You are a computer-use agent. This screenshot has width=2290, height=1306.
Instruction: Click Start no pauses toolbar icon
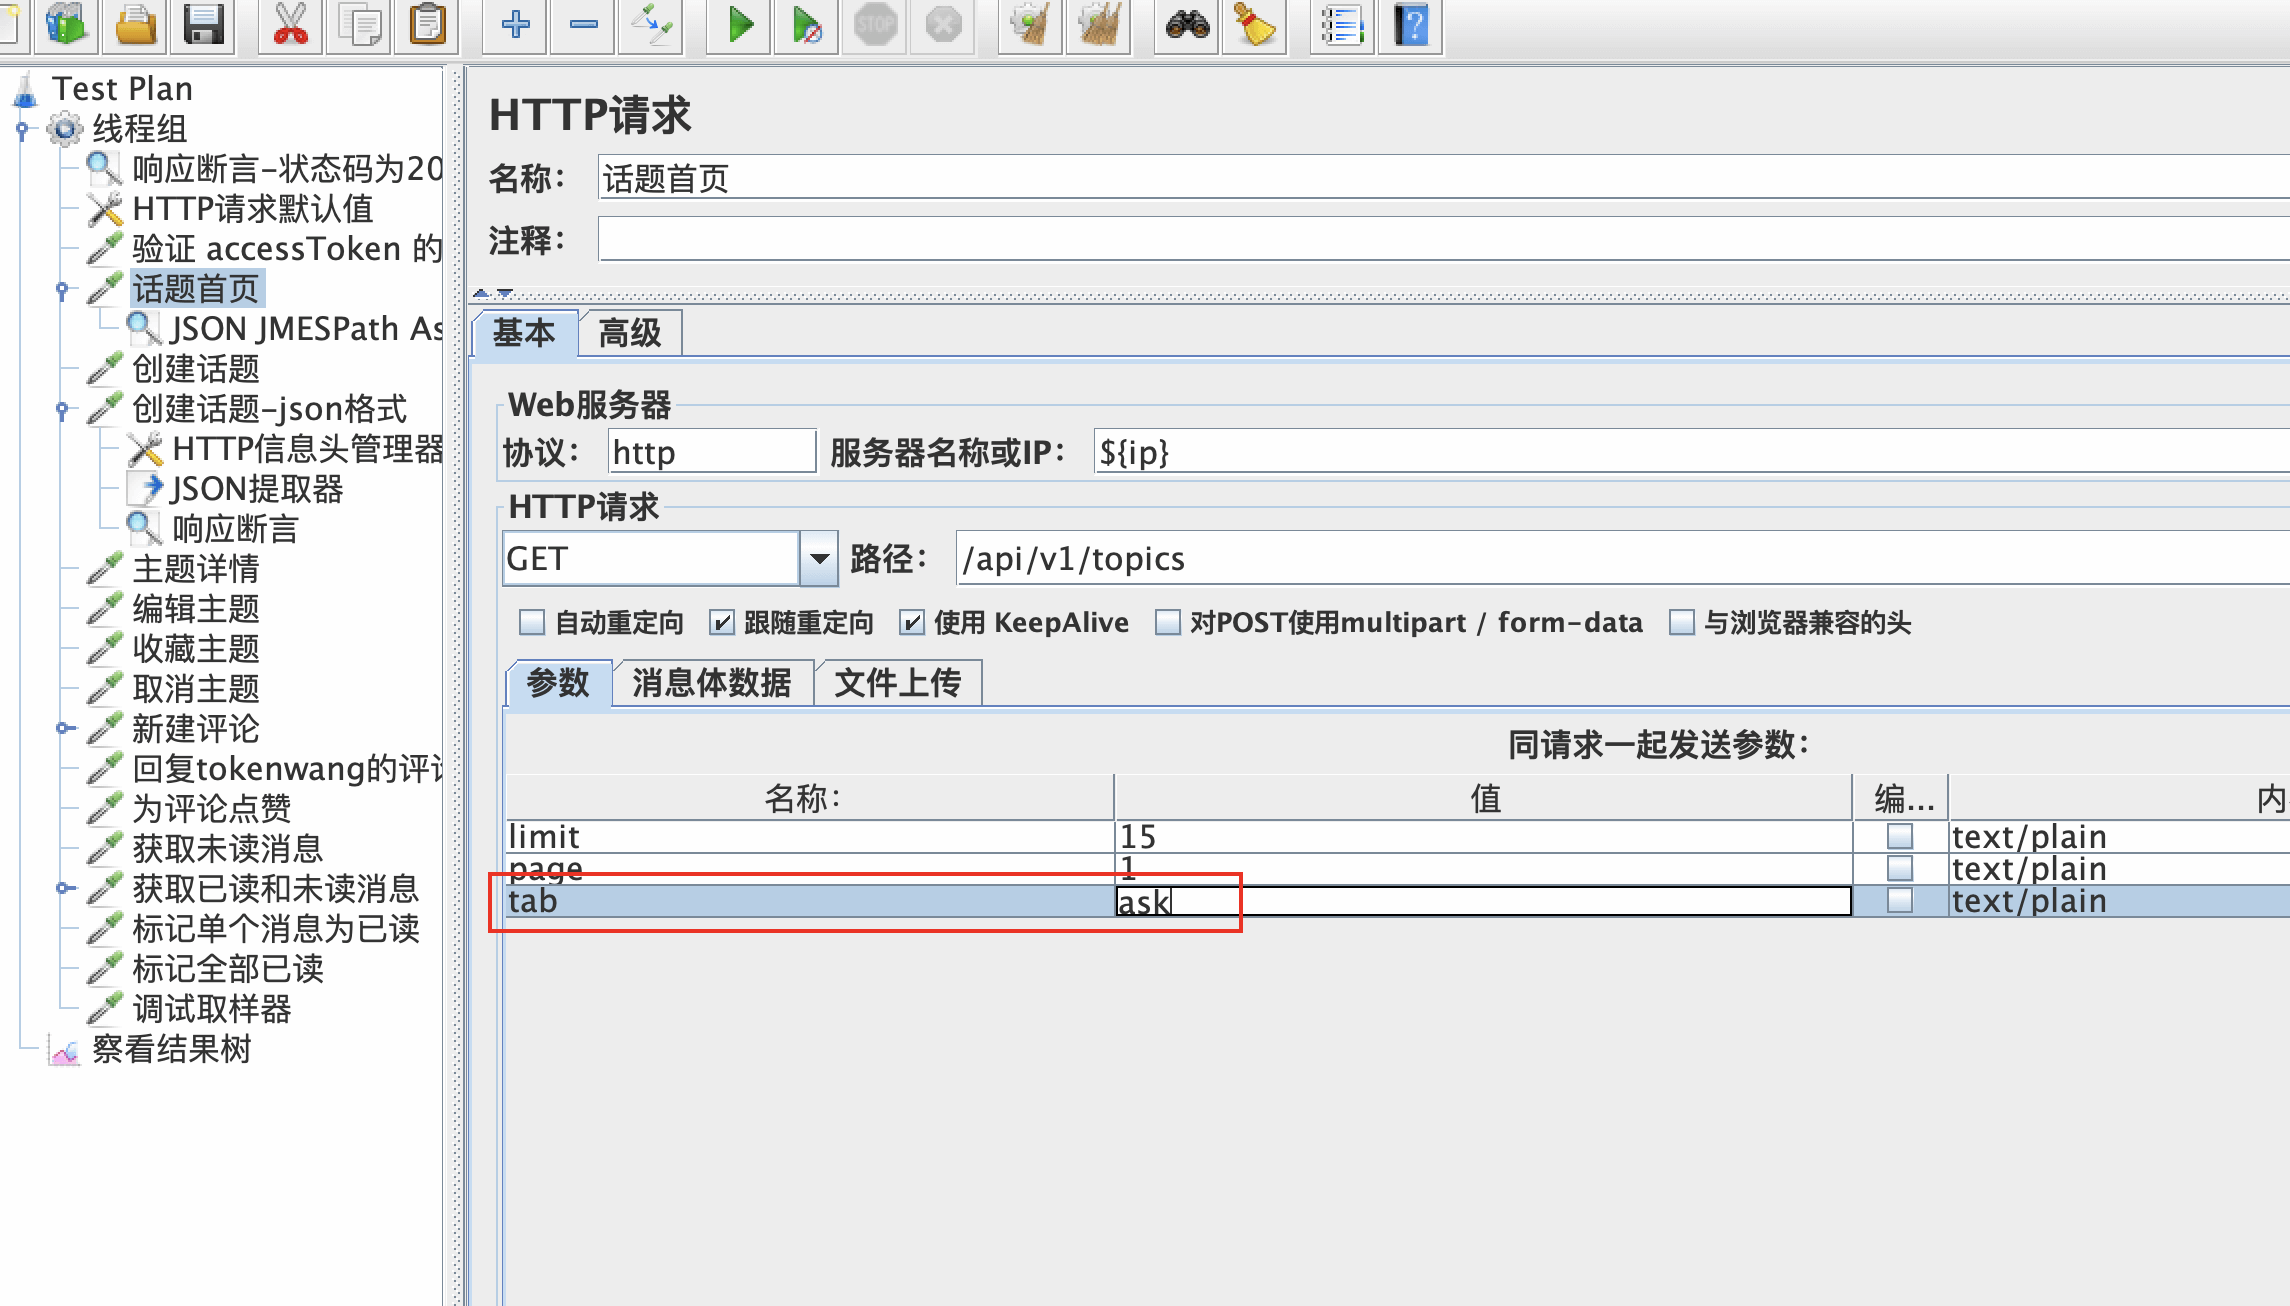point(806,25)
